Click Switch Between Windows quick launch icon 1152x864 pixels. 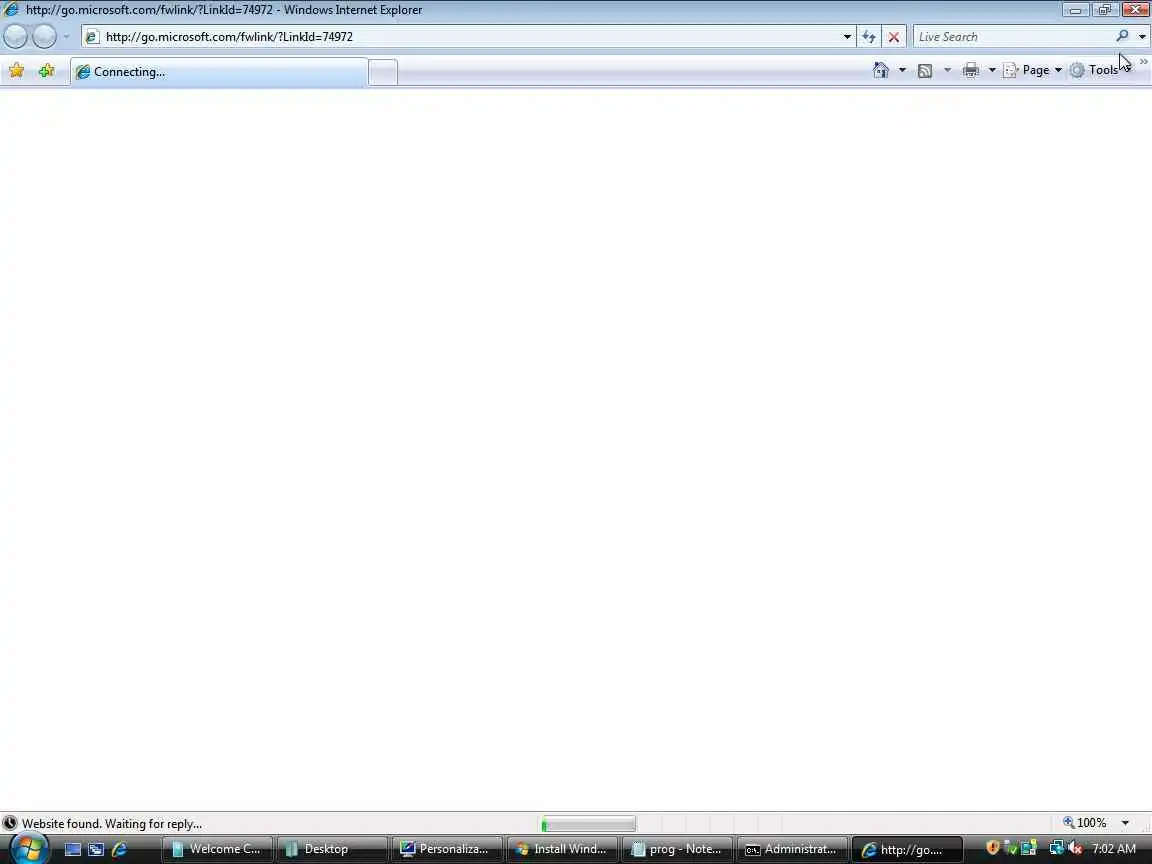(x=96, y=849)
